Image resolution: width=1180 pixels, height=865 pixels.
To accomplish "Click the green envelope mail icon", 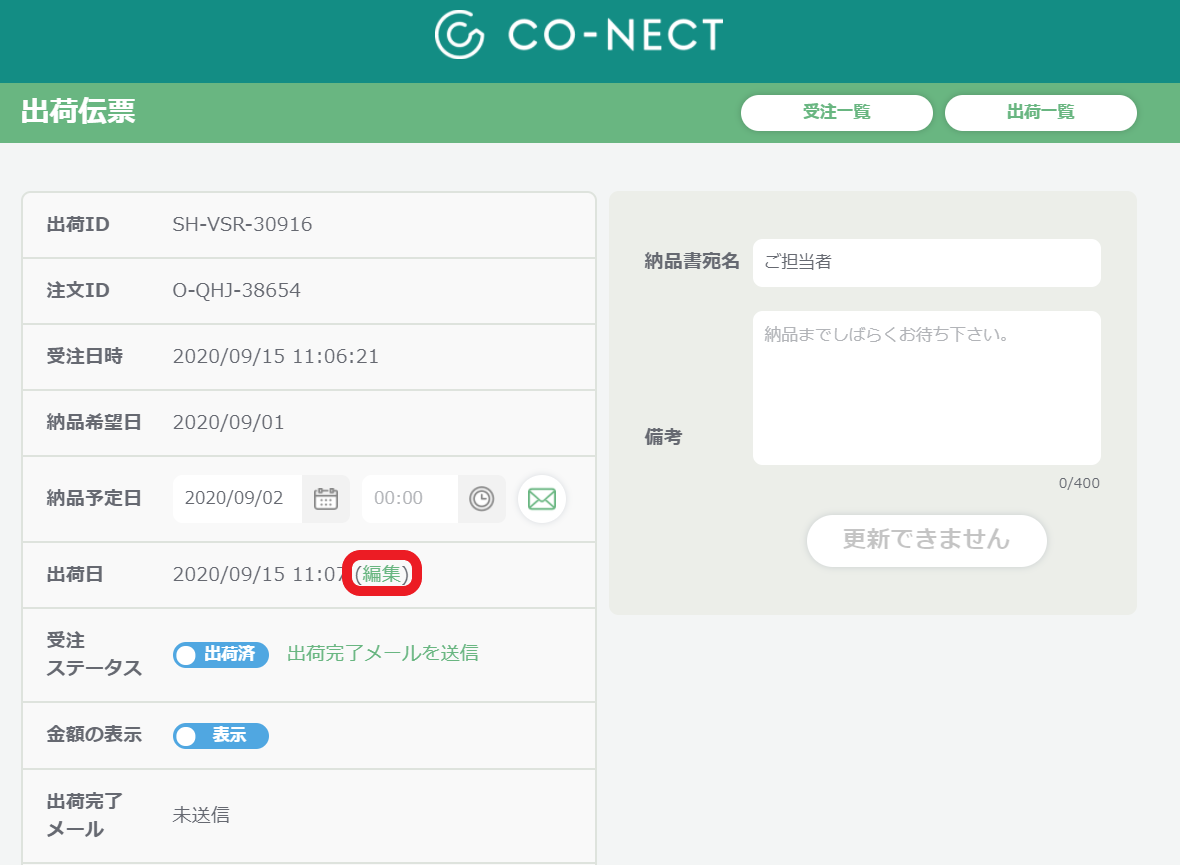I will (x=542, y=498).
